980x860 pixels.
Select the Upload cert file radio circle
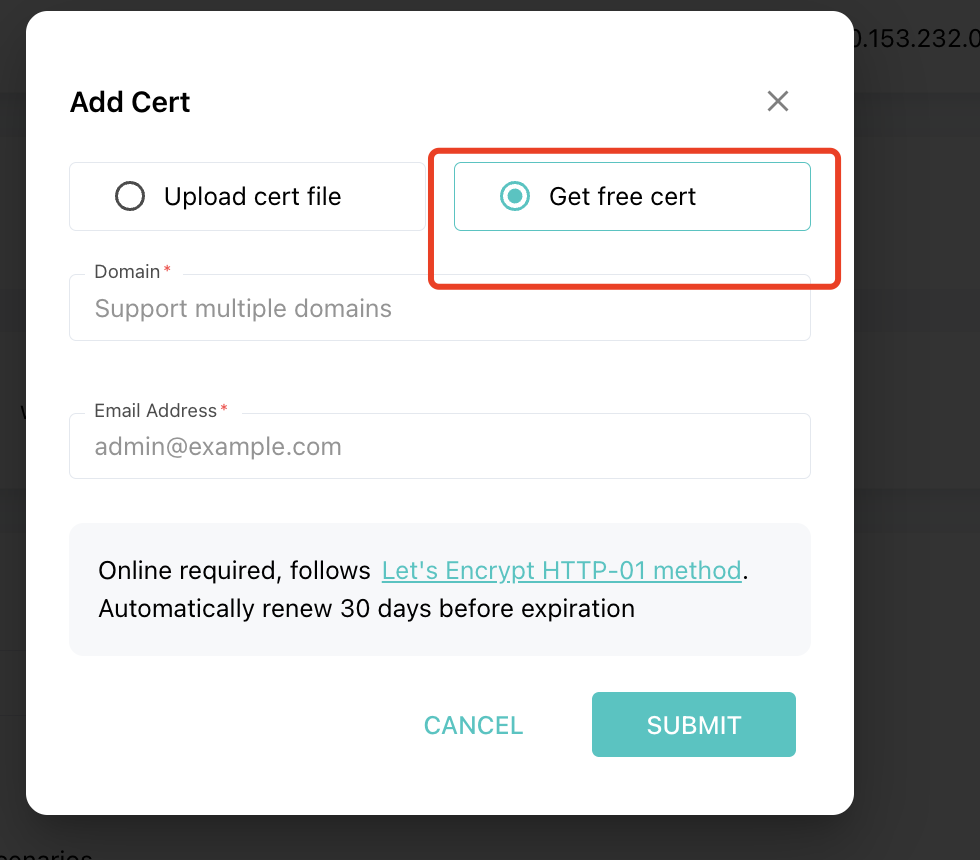click(x=130, y=196)
